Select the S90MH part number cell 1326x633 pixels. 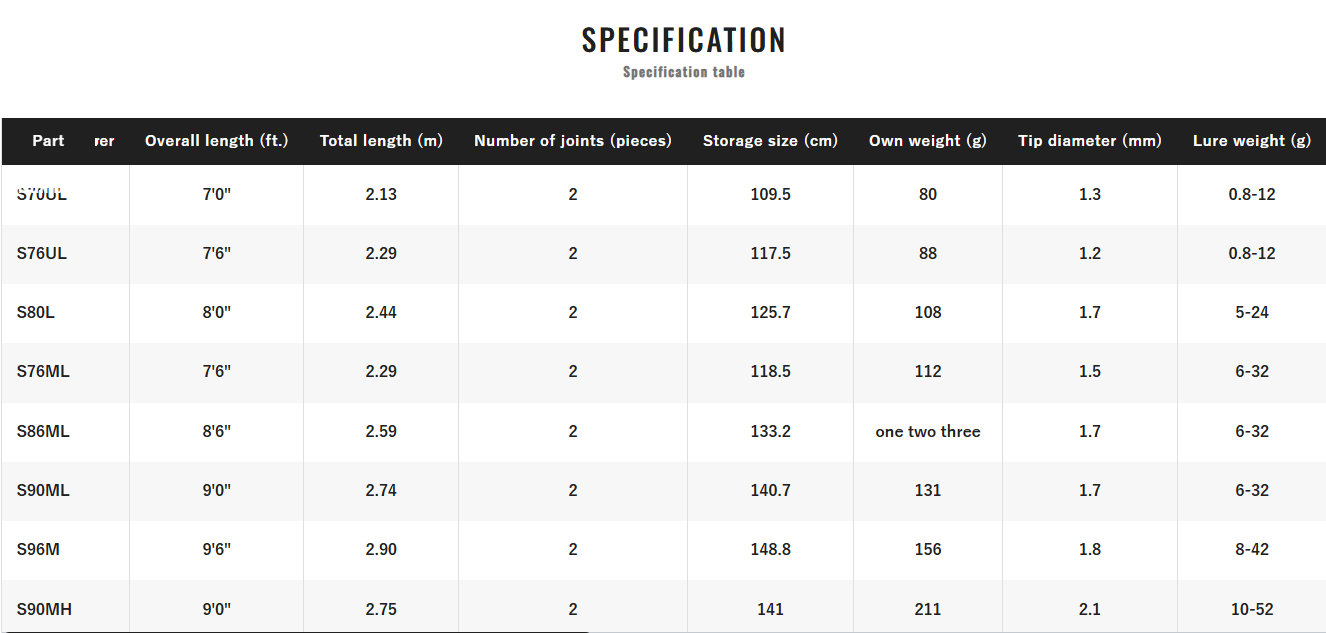(x=44, y=609)
